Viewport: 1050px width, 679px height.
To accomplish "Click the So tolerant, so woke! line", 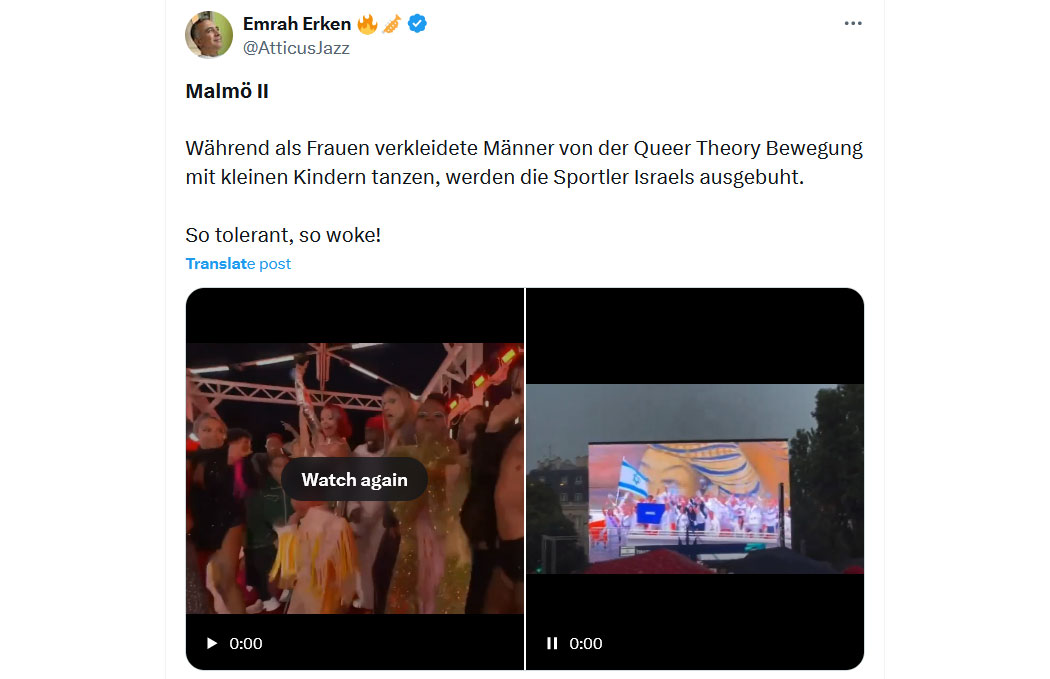I will 283,235.
